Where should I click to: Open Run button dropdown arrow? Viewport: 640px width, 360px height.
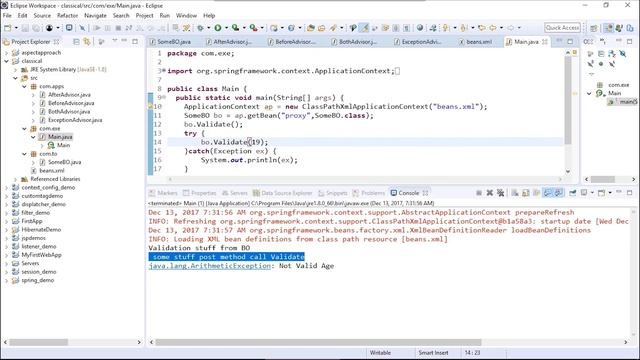click(226, 28)
